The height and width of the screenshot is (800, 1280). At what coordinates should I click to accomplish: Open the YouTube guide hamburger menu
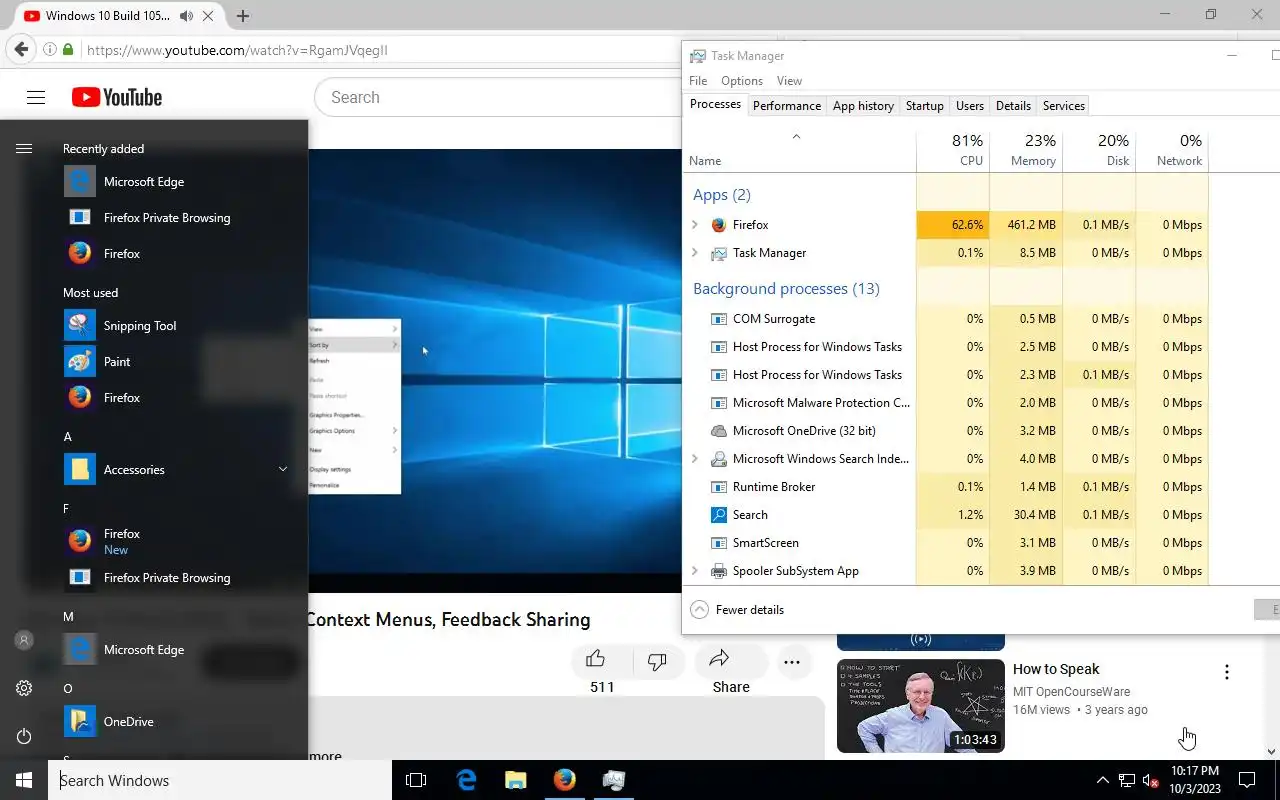36,97
